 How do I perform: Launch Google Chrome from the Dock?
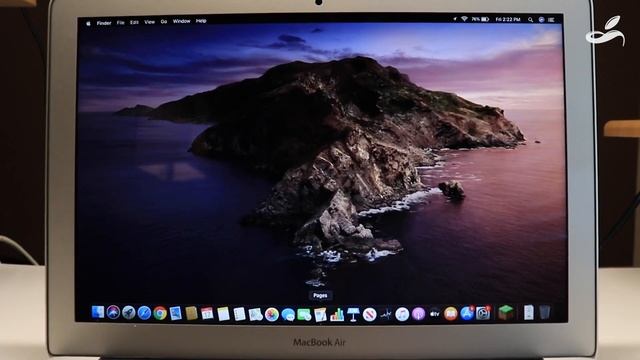pyautogui.click(x=160, y=313)
